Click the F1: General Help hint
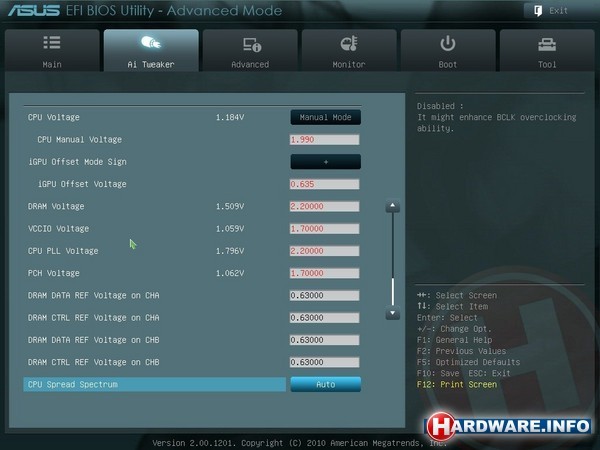600x450 pixels. 455,340
